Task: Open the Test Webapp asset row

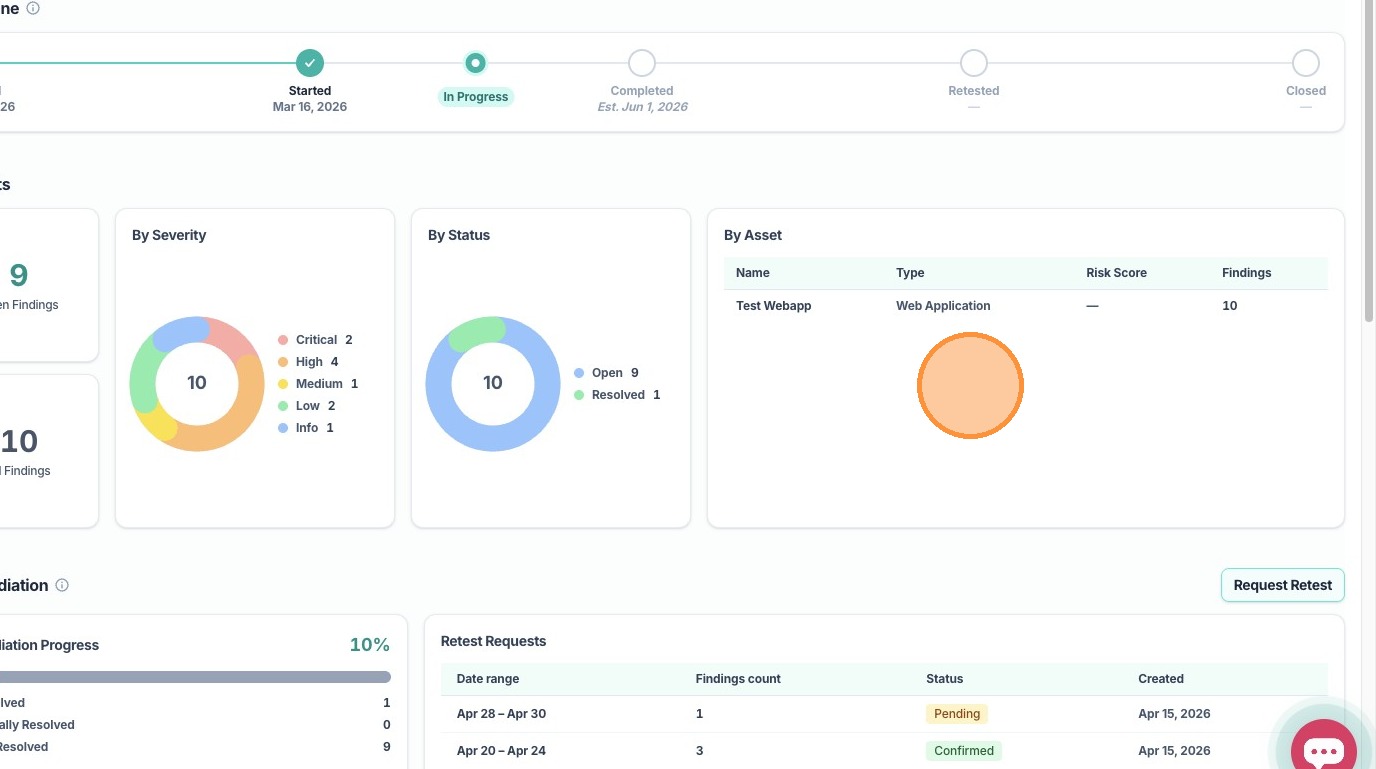Action: pos(1026,306)
